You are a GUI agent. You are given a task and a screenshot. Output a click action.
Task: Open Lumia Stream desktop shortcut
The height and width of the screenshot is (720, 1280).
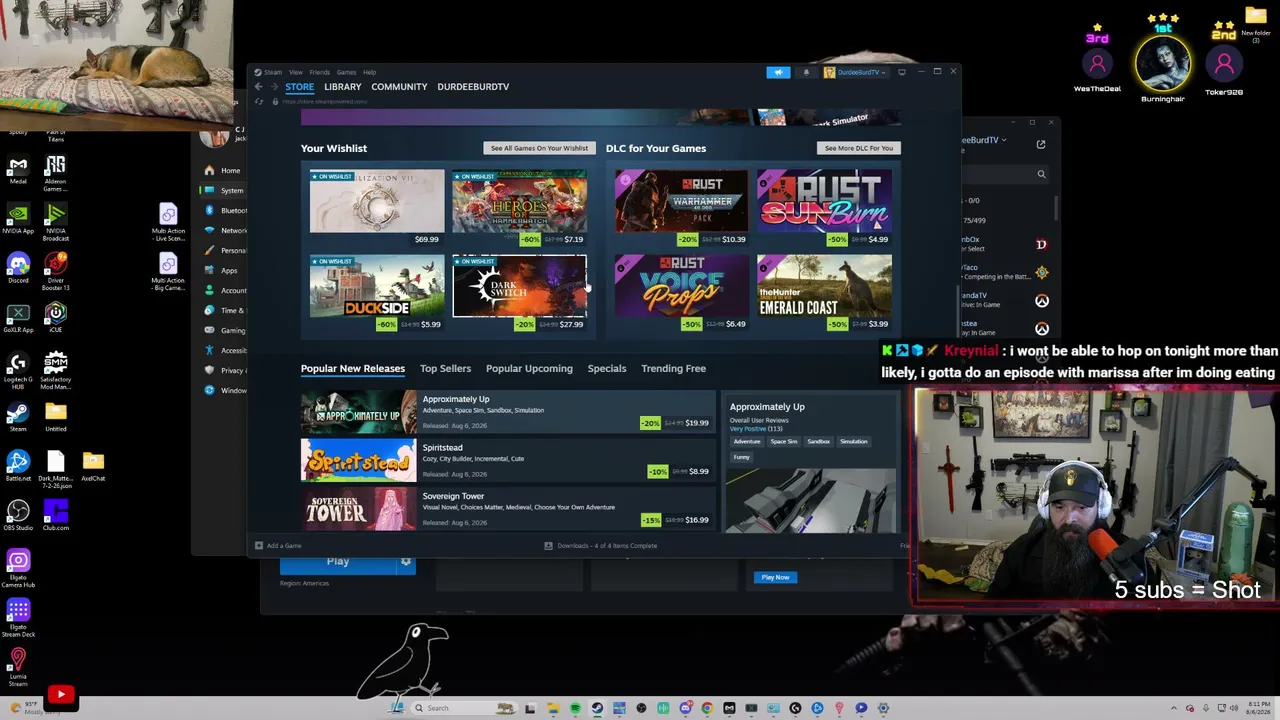click(x=18, y=667)
